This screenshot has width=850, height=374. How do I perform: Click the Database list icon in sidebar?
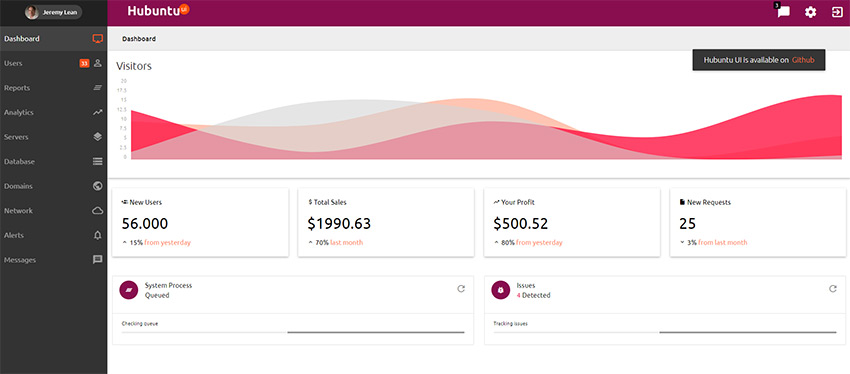pyautogui.click(x=98, y=162)
